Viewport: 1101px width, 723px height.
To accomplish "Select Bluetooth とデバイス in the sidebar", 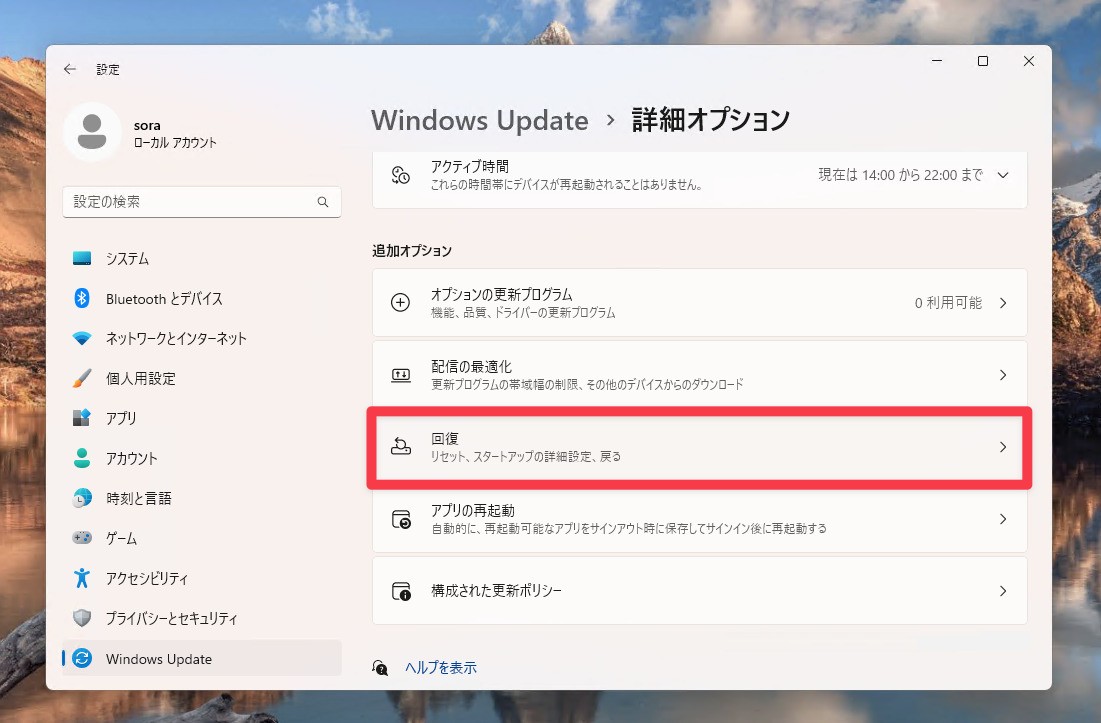I will pos(202,298).
